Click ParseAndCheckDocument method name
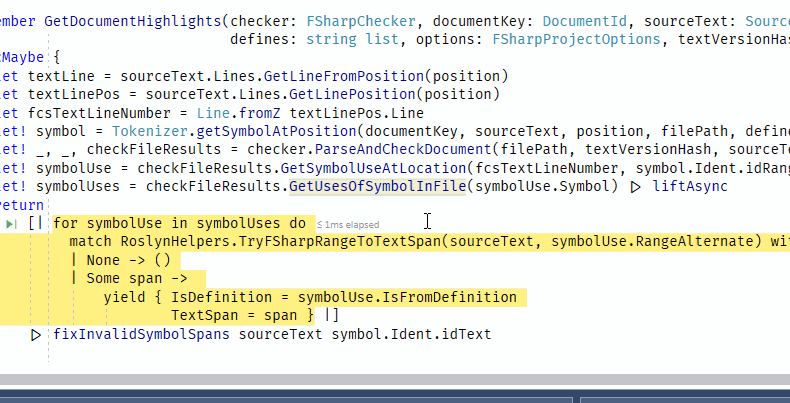Viewport: 790px width, 403px height. pyautogui.click(x=403, y=150)
